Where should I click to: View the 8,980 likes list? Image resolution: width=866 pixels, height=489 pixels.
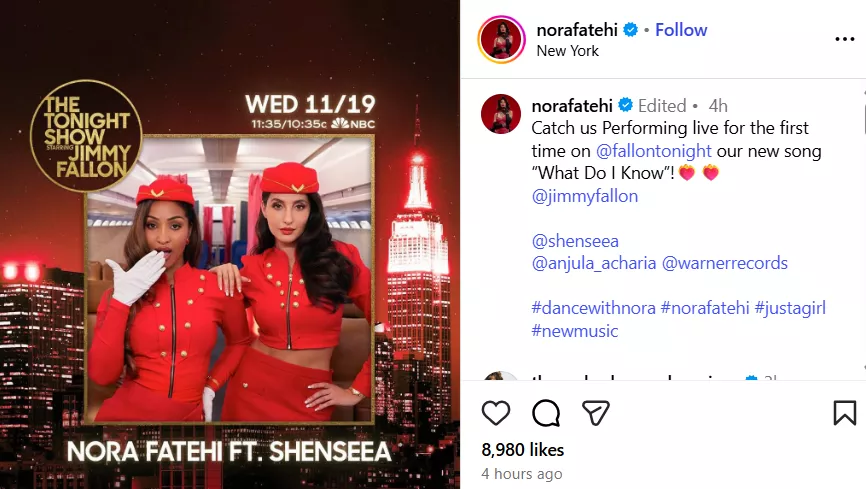coord(522,450)
